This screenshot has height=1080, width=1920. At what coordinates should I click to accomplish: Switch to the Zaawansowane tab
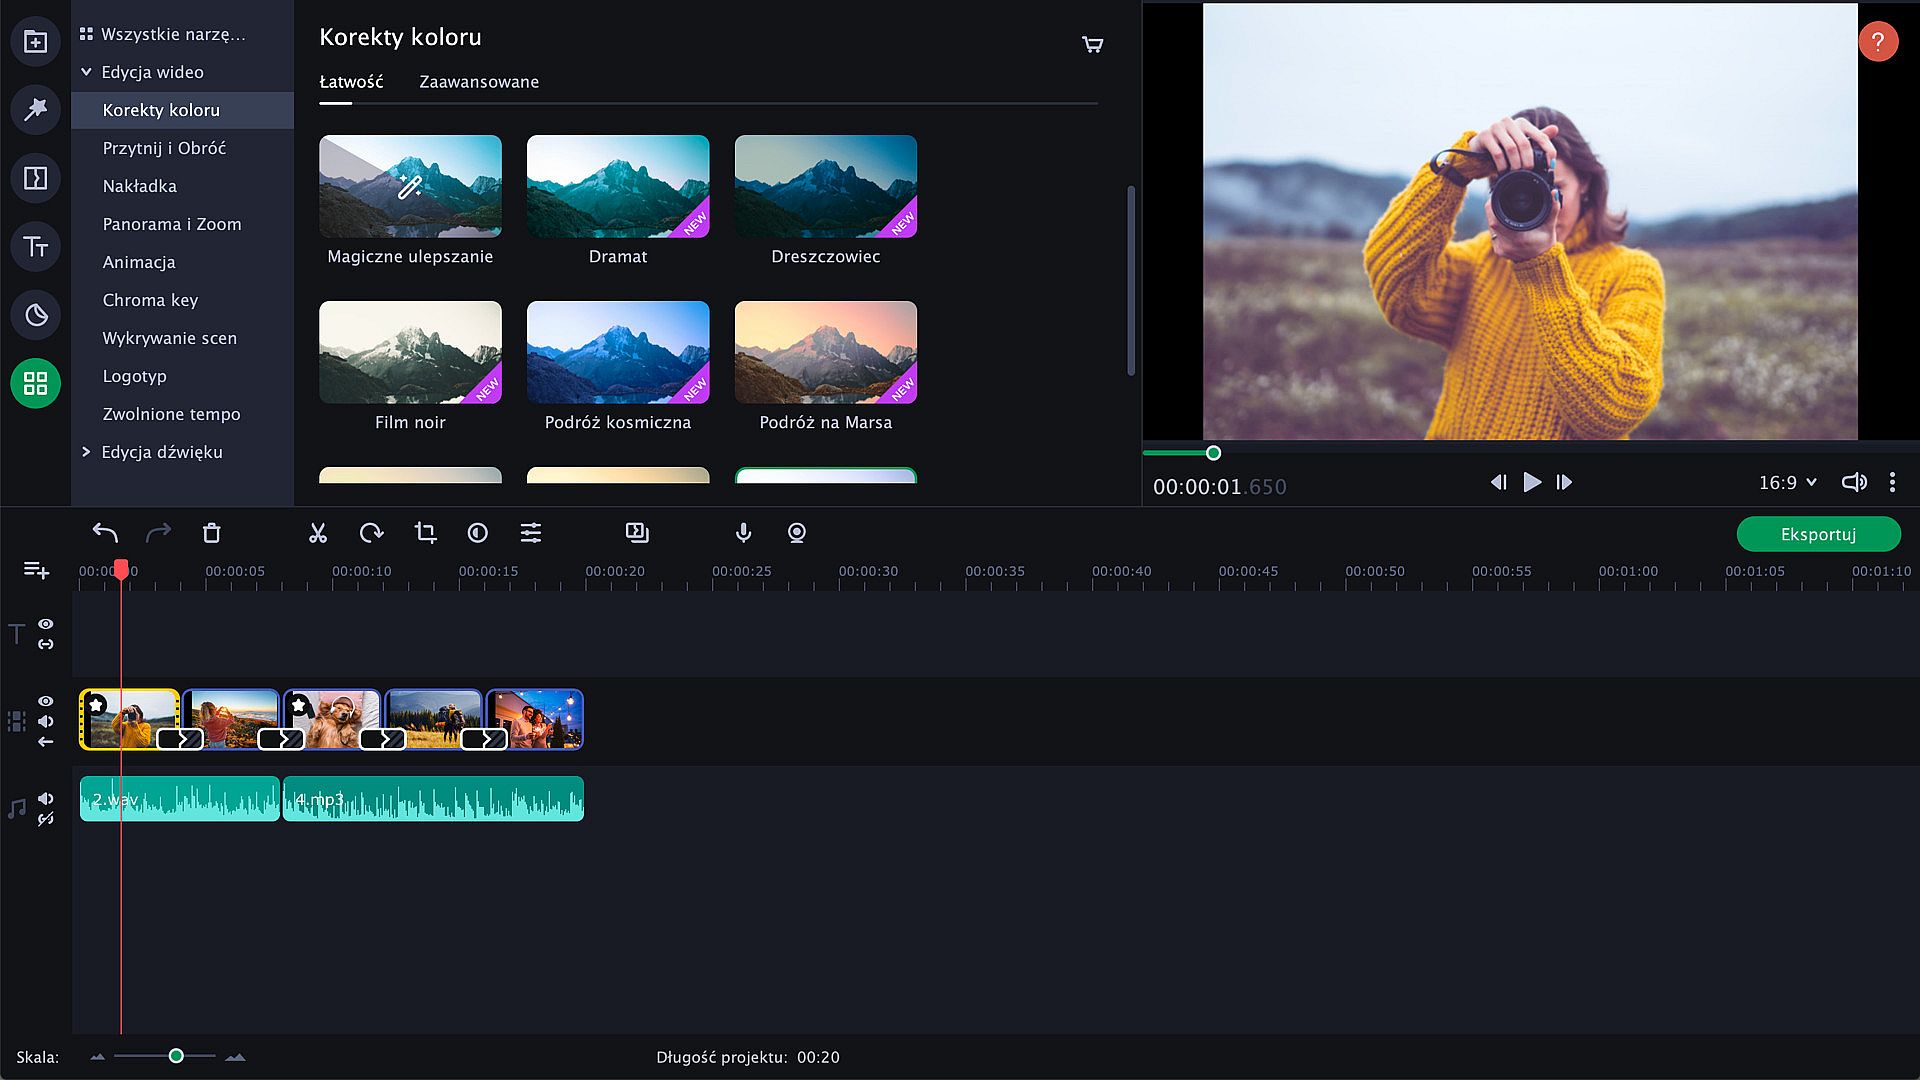coord(478,82)
